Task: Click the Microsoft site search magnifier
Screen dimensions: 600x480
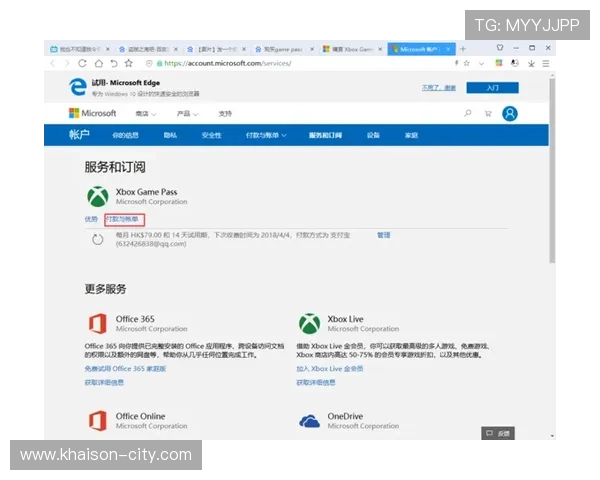Action: click(x=468, y=113)
